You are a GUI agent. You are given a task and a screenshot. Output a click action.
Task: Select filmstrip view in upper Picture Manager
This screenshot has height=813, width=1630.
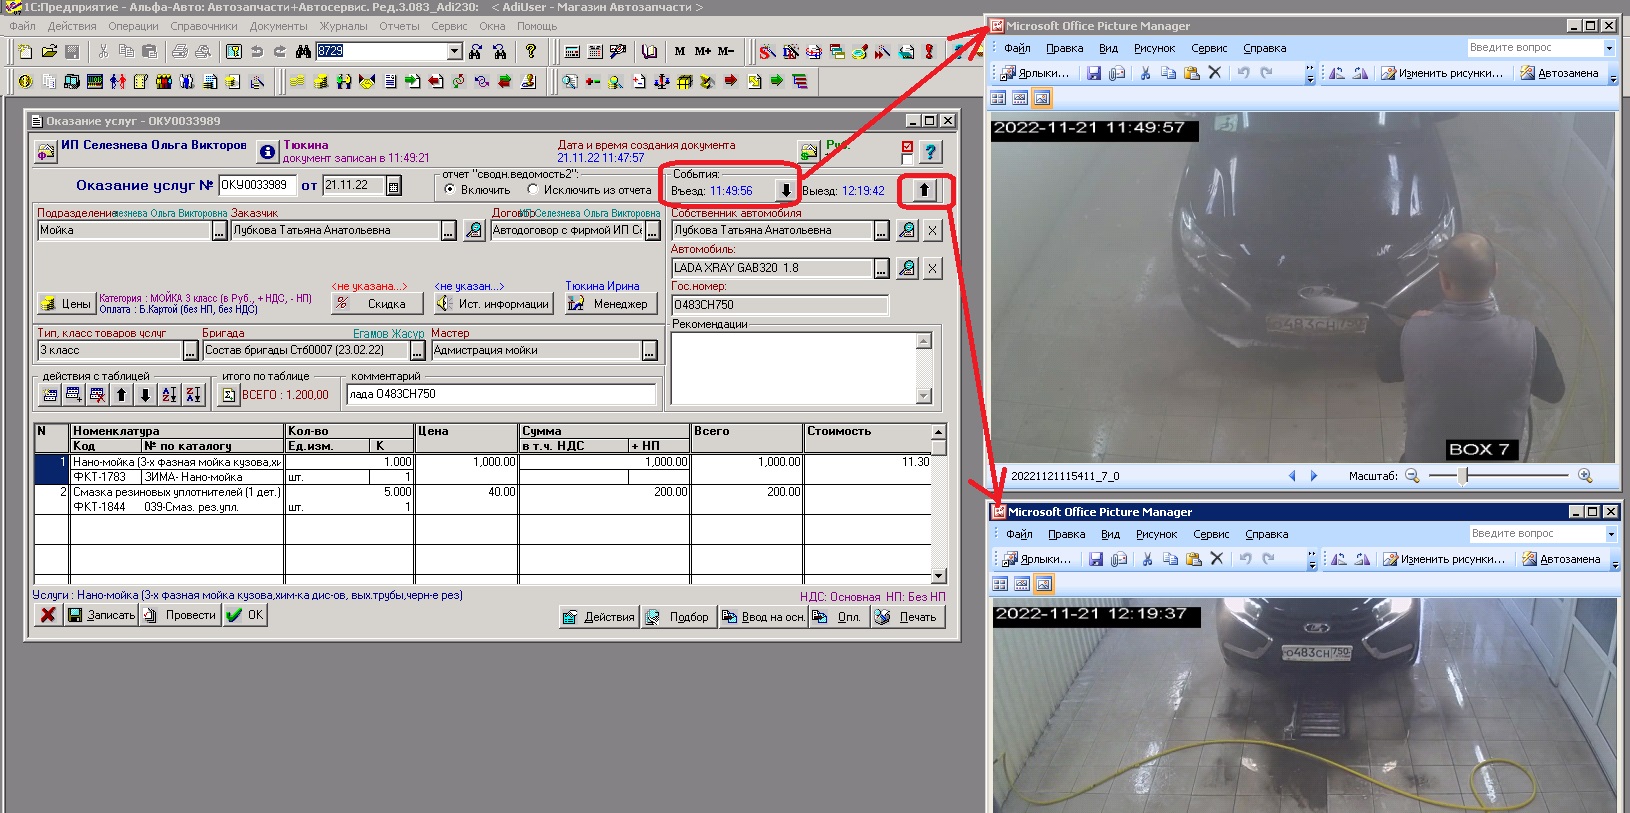click(1020, 98)
